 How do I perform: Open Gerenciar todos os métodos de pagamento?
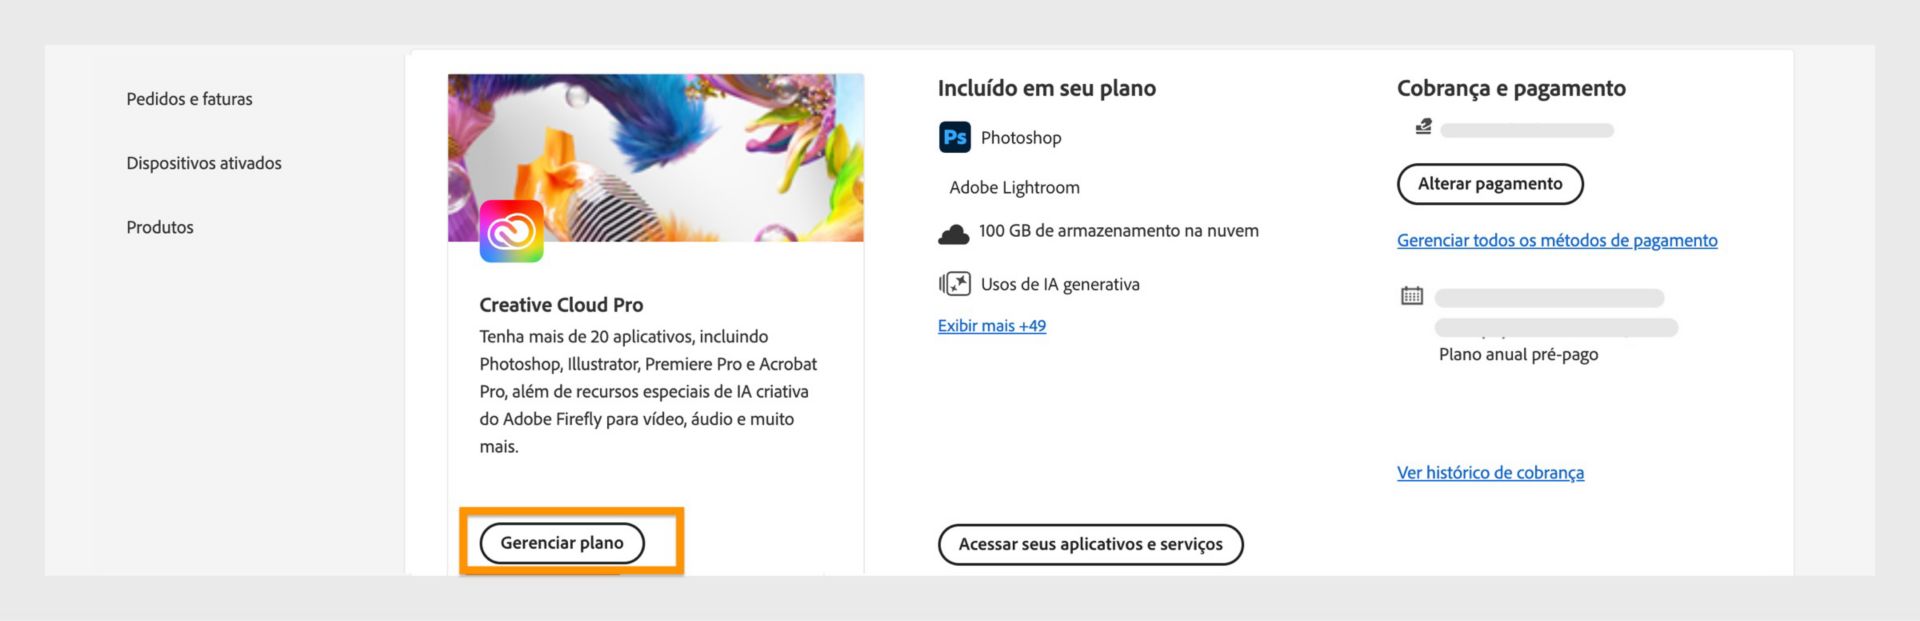1557,240
